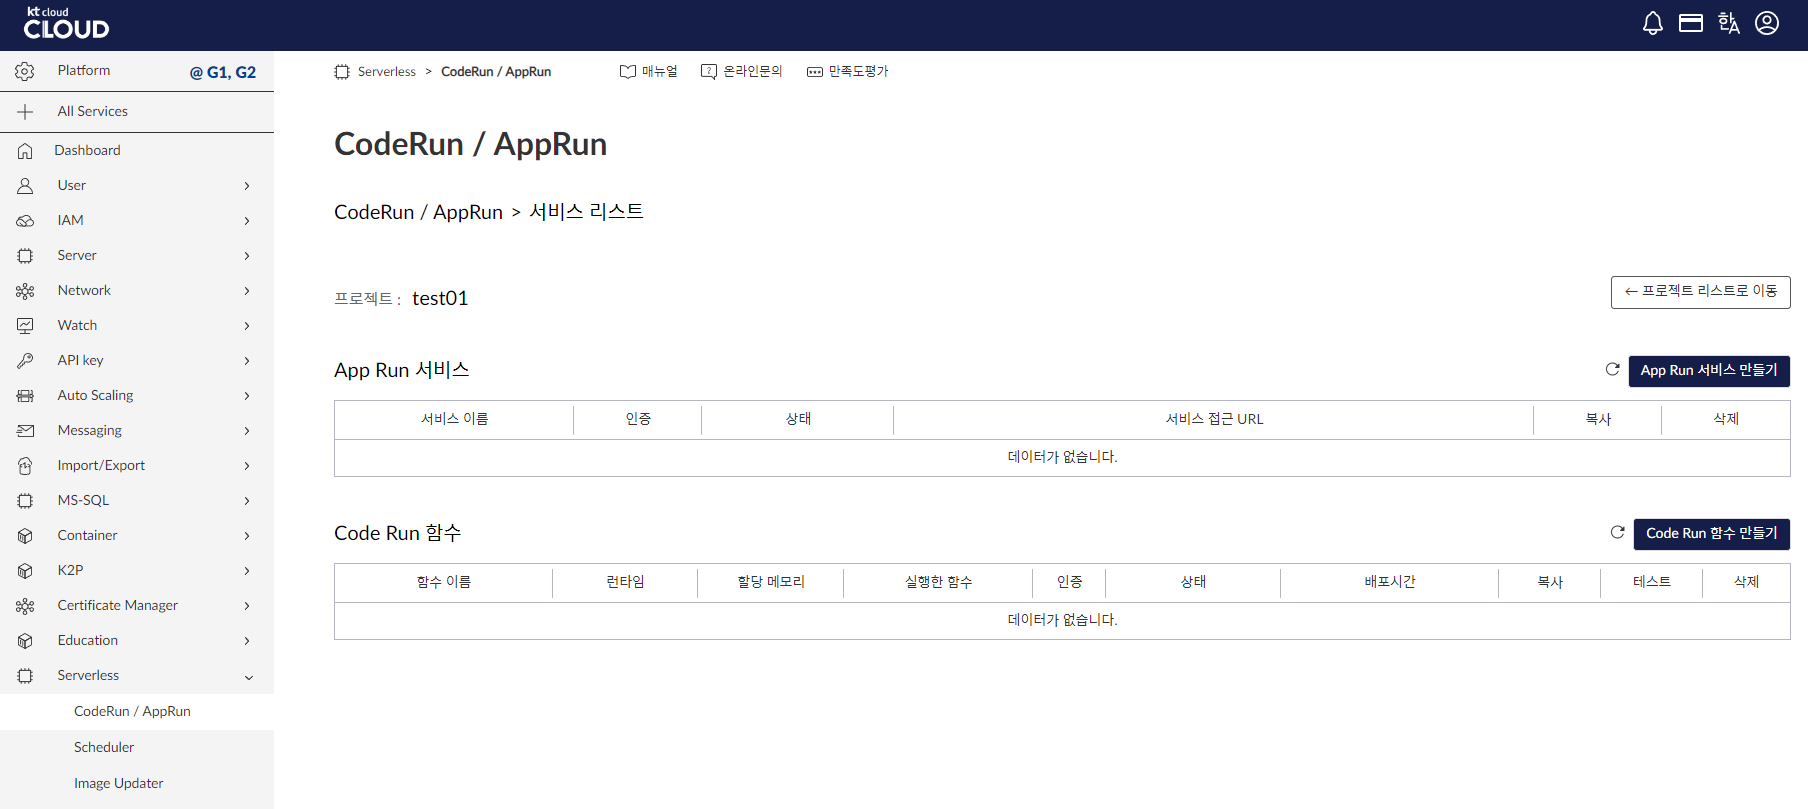Click the Import/Export icon
Viewport: 1808px width, 809px height.
click(25, 466)
